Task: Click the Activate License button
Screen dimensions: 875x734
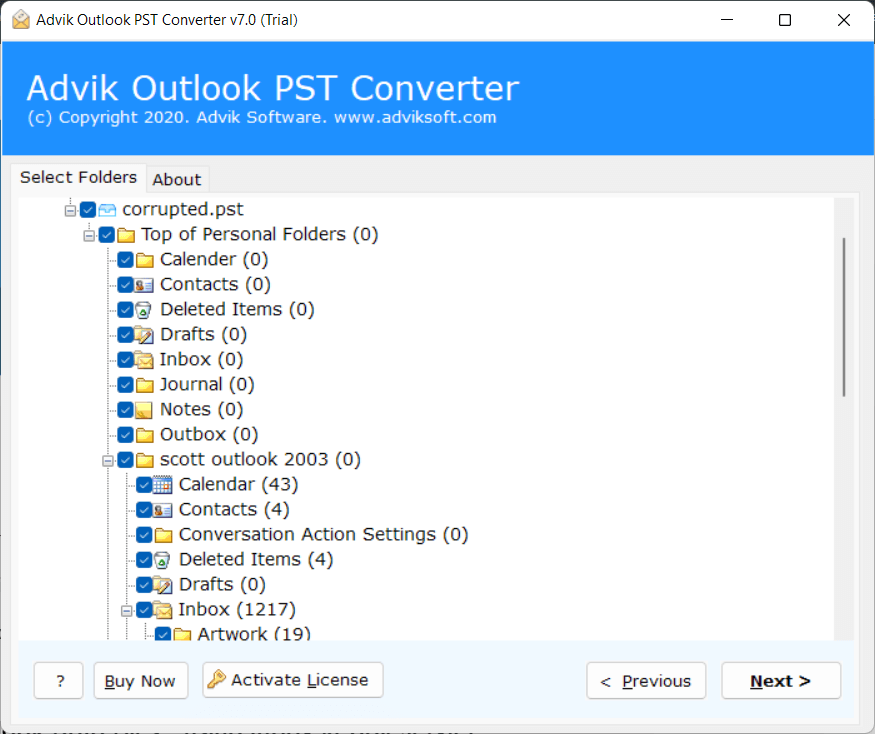Action: pos(292,680)
